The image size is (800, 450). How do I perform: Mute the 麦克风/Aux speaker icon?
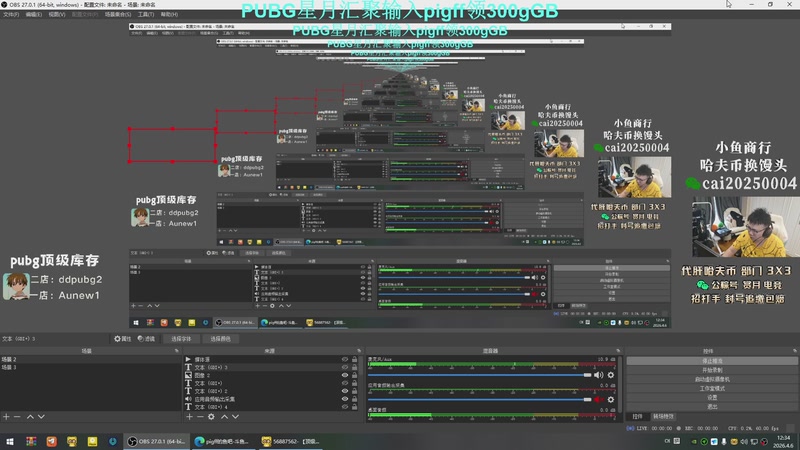coord(598,375)
